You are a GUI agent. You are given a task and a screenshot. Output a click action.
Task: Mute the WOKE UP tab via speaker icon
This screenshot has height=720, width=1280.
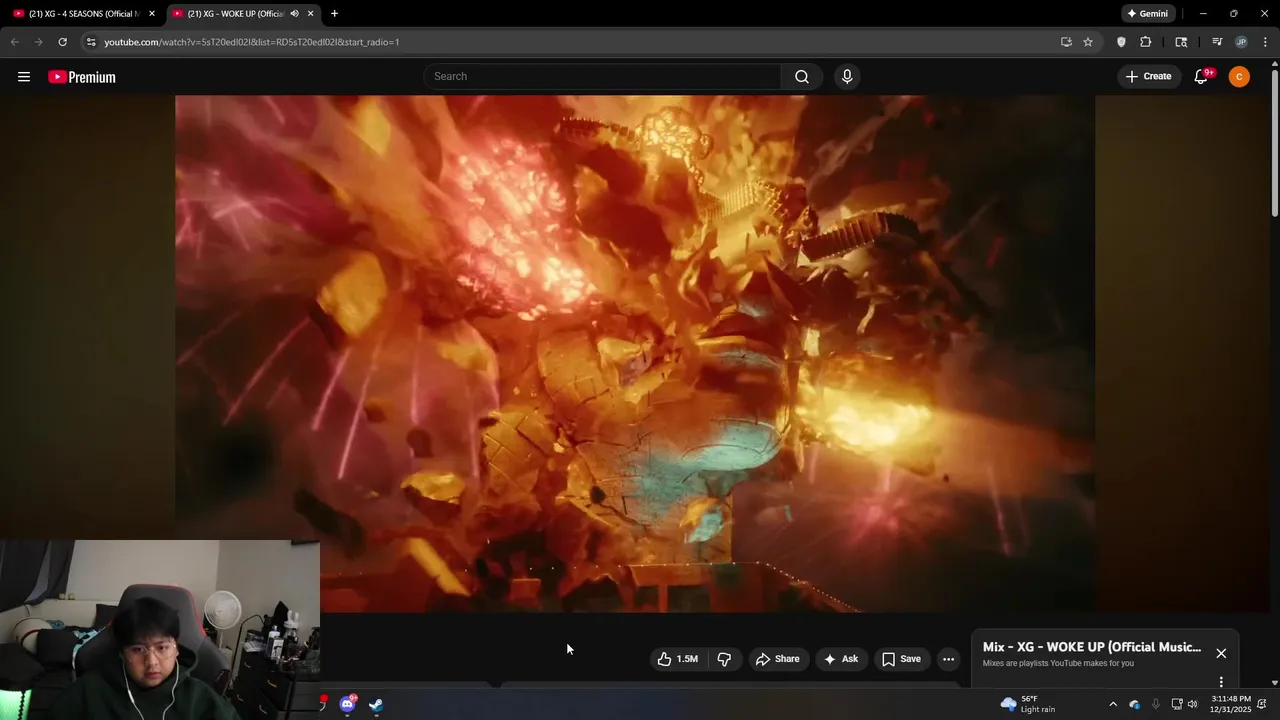pos(294,14)
